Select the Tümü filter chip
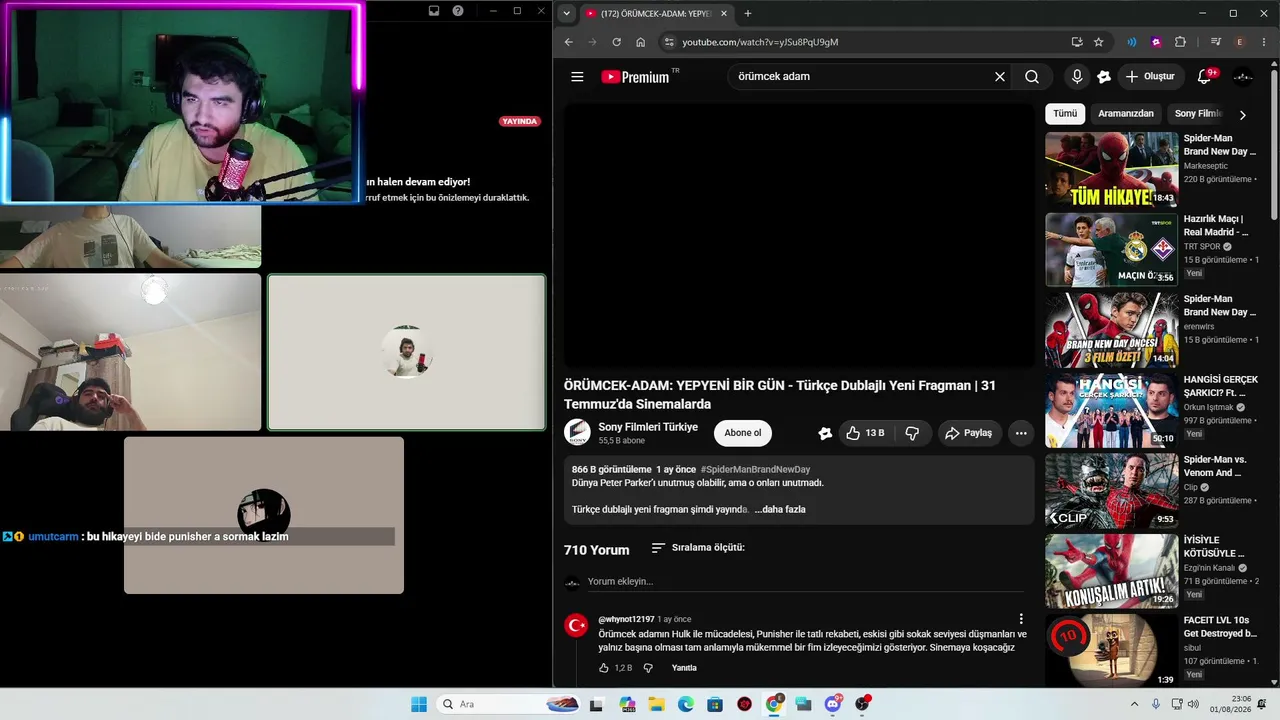Viewport: 1280px width, 720px height. [1065, 114]
